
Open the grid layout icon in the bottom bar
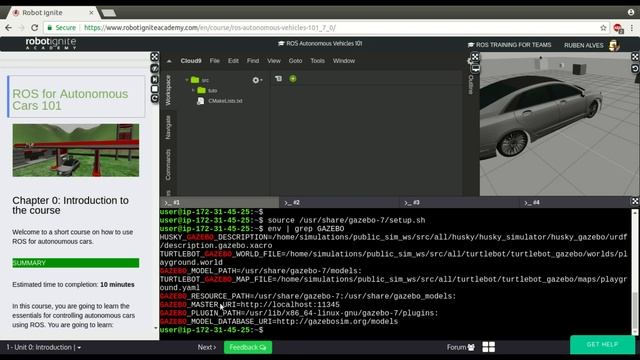pyautogui.click(x=489, y=347)
